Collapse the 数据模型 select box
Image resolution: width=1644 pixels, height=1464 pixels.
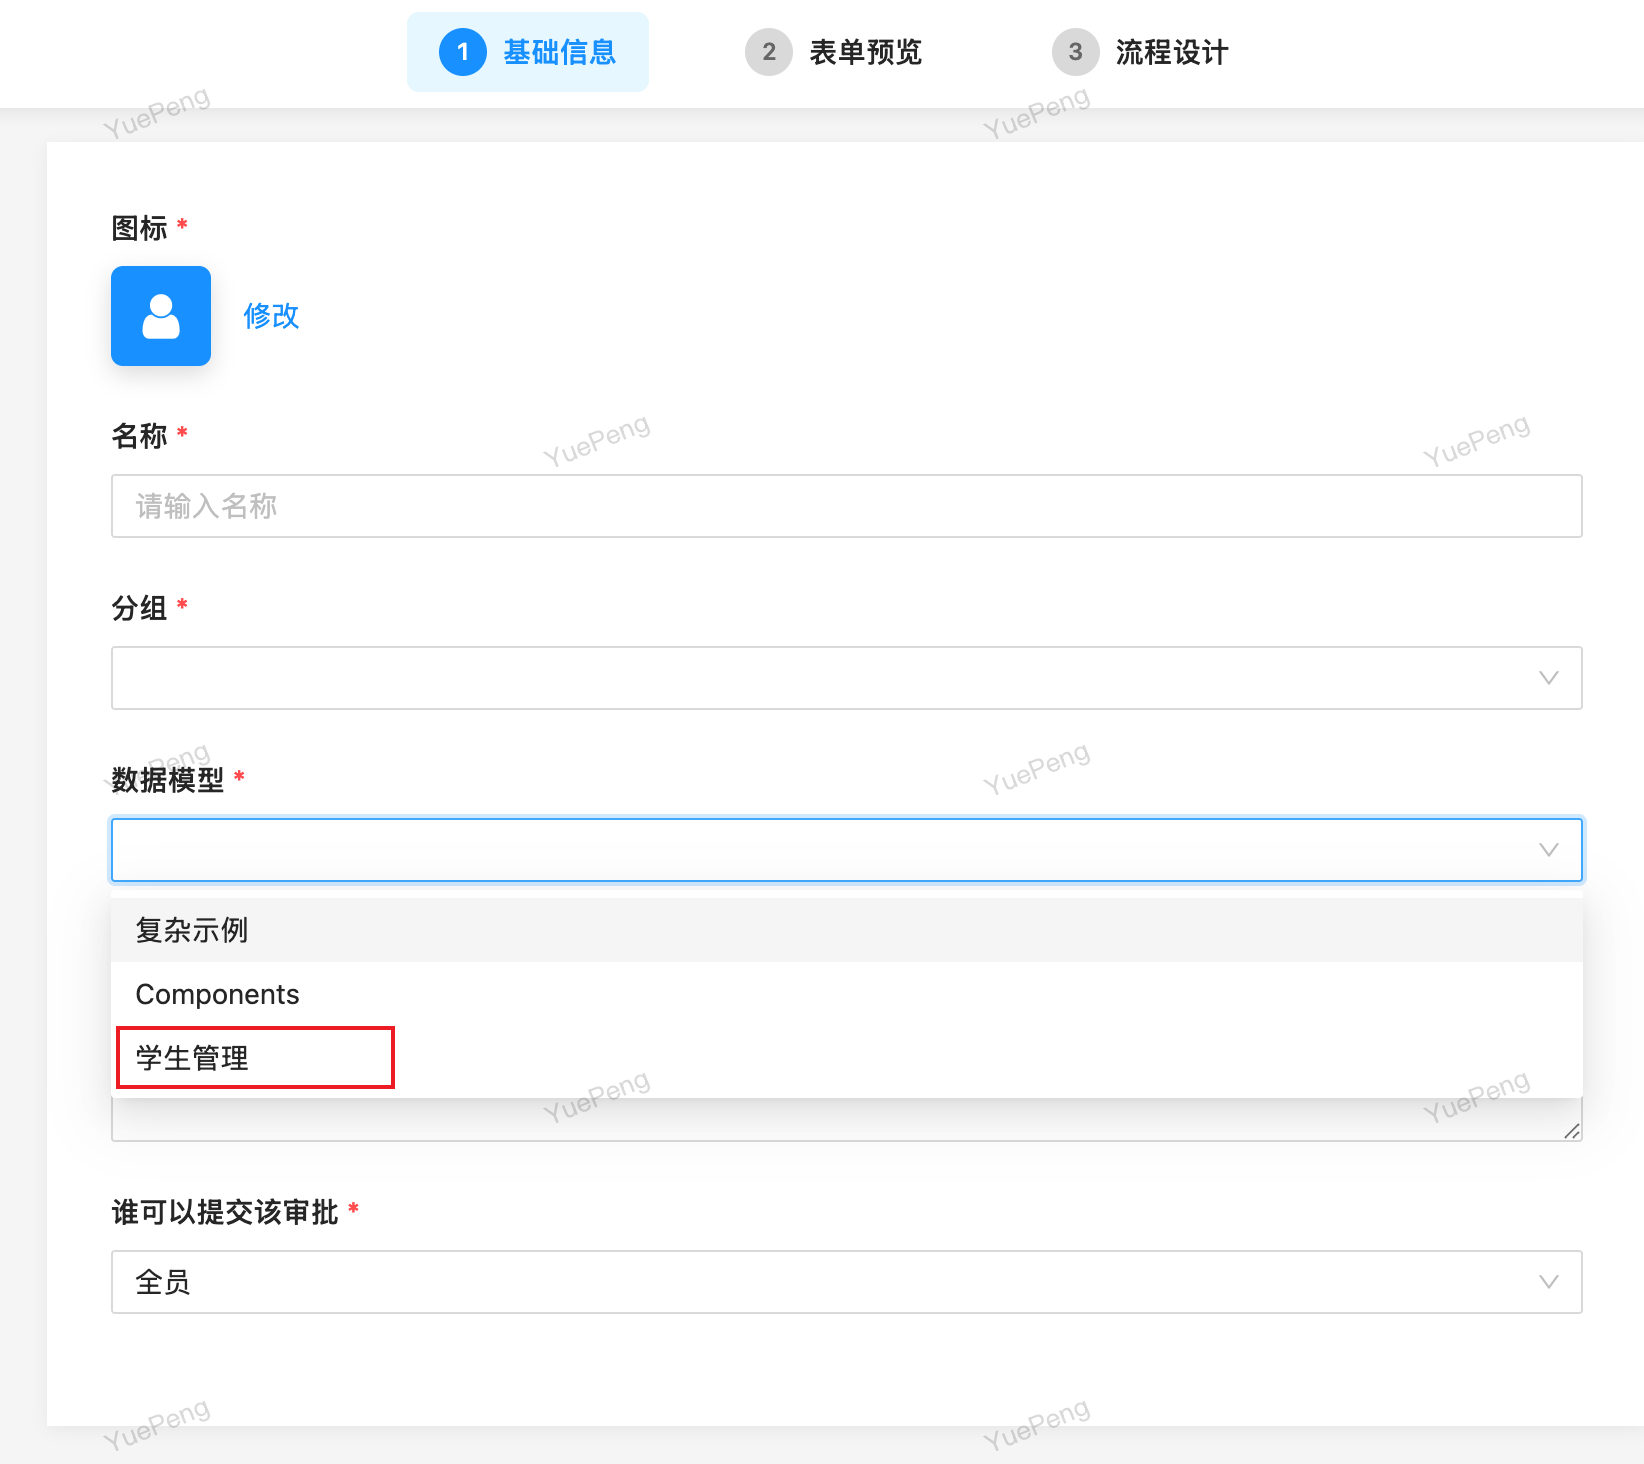[x=847, y=850]
